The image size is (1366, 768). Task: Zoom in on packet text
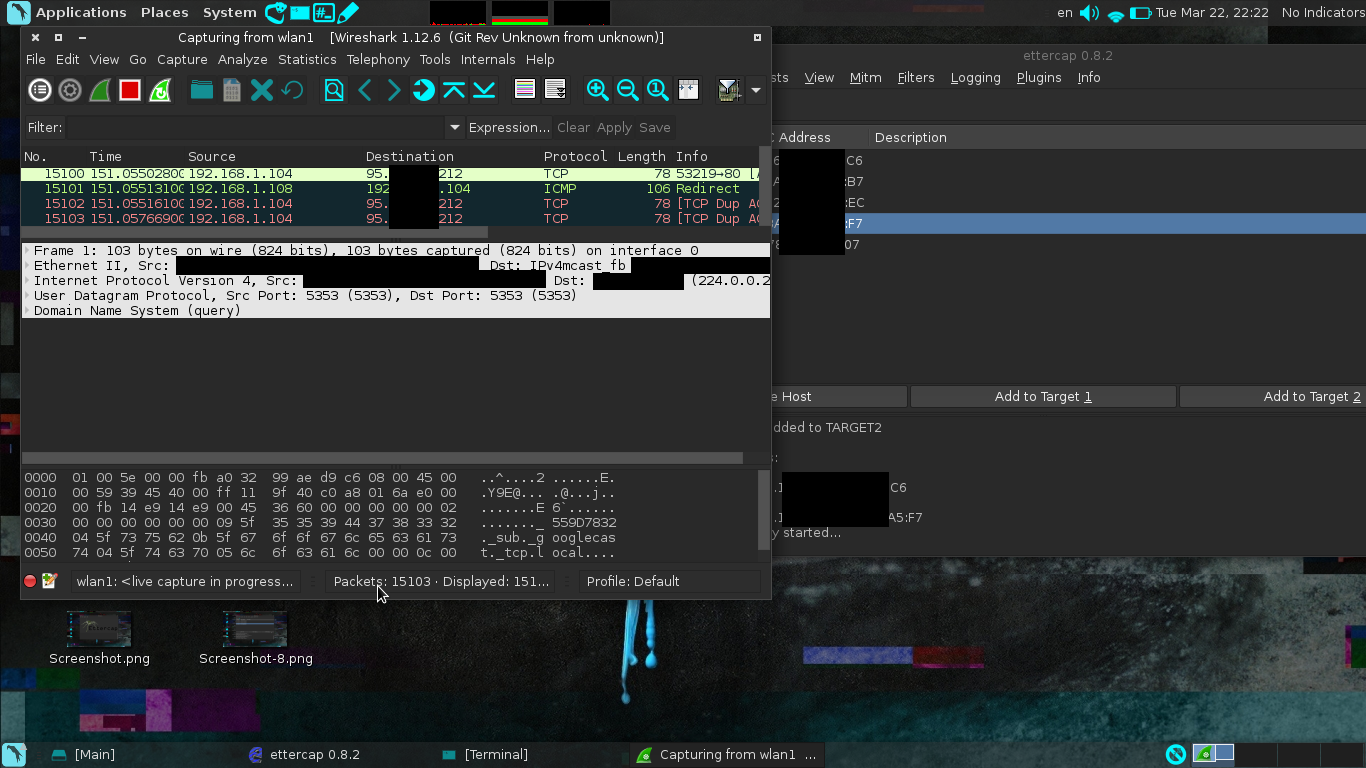click(598, 91)
